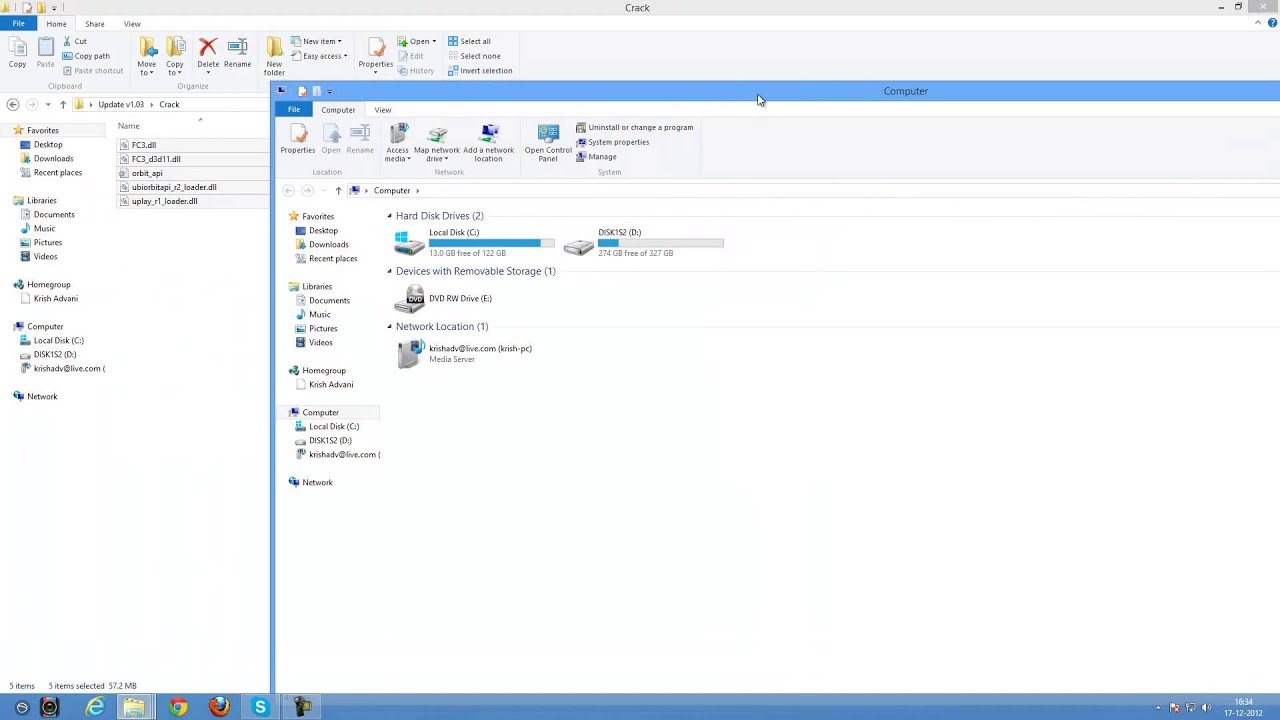Select krishadv@live.com media server icon
The width and height of the screenshot is (1280, 720).
409,354
